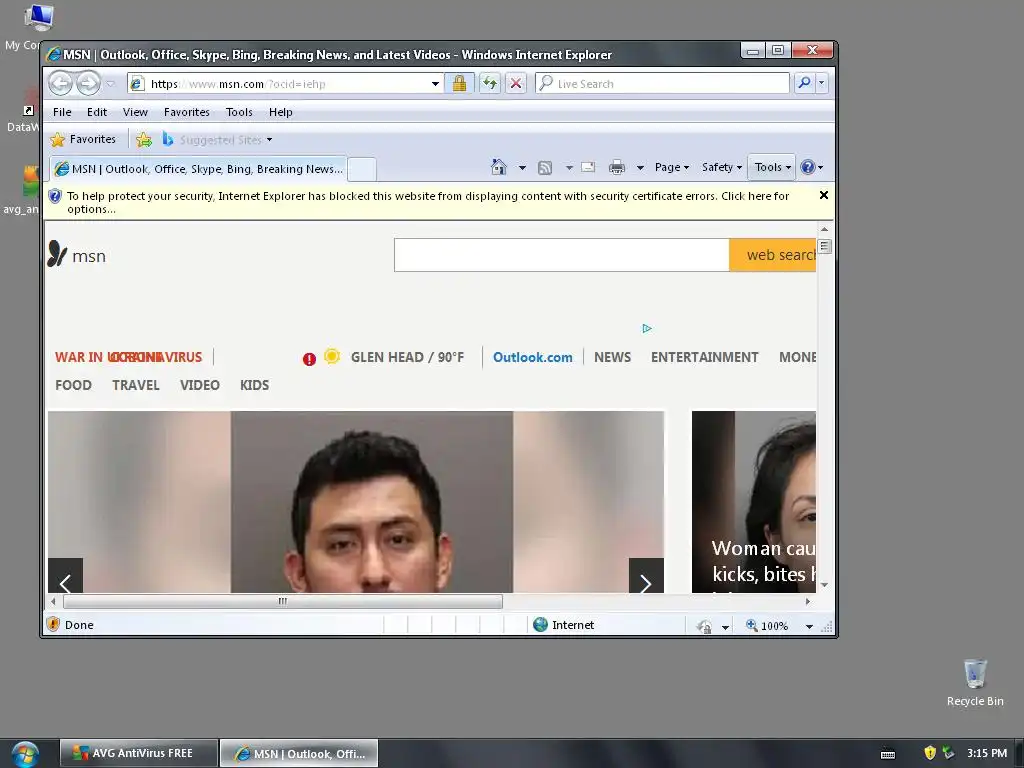
Task: Click the orange web search button
Action: pos(773,255)
